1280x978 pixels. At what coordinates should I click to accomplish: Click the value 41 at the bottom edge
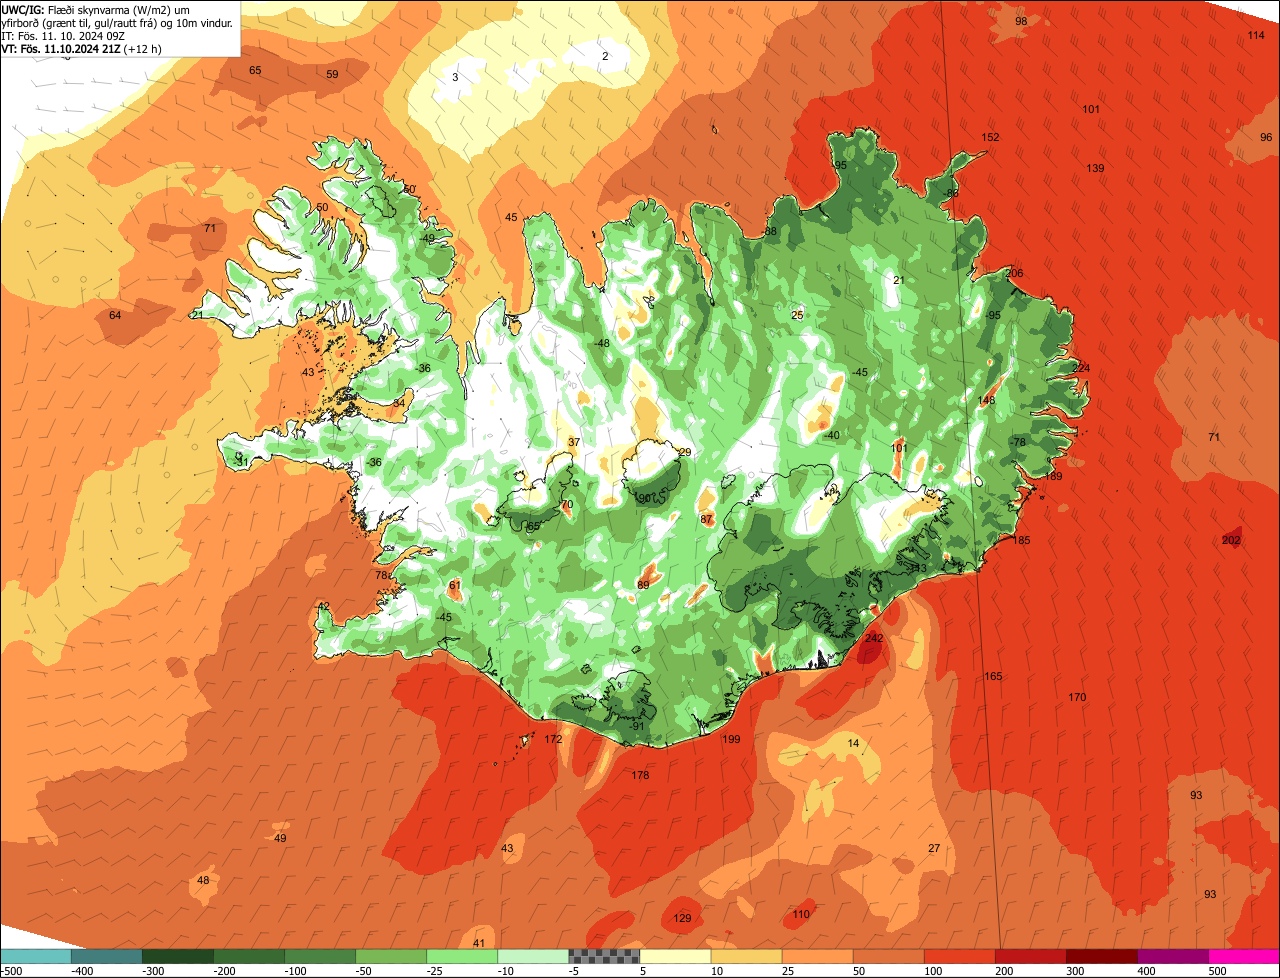[x=479, y=944]
